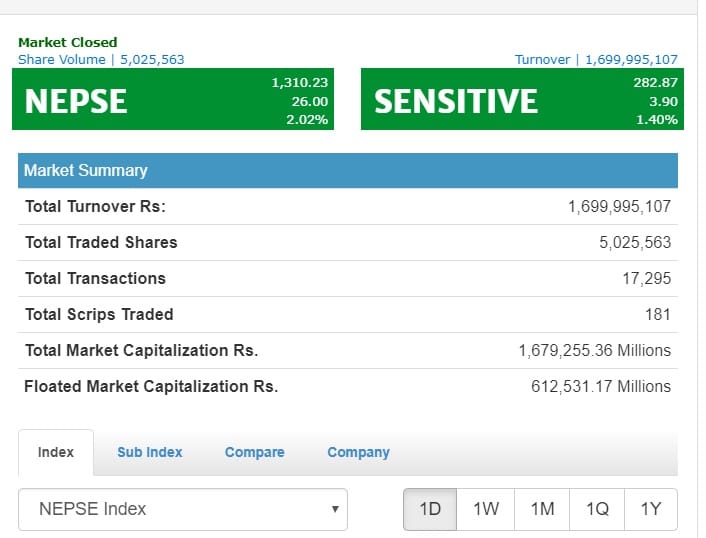Open the NEPSE Index dropdown arrow
706x538 pixels.
(335, 509)
